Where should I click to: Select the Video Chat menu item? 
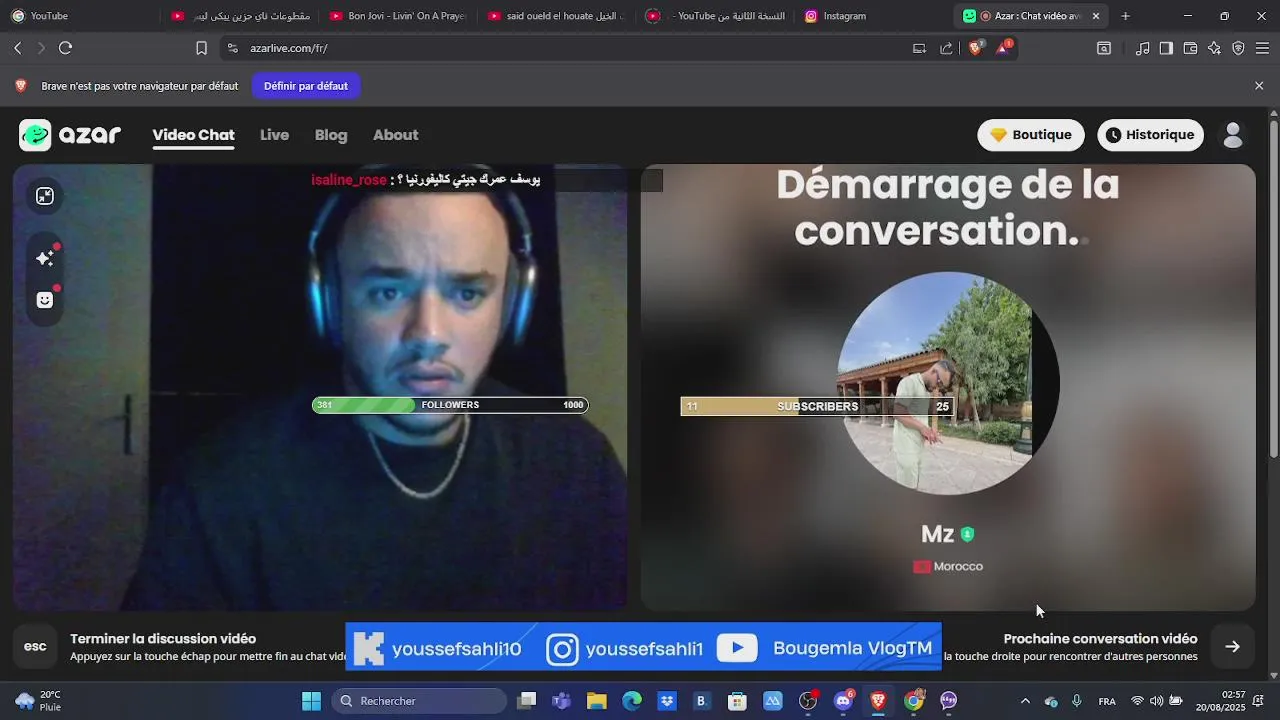click(193, 135)
